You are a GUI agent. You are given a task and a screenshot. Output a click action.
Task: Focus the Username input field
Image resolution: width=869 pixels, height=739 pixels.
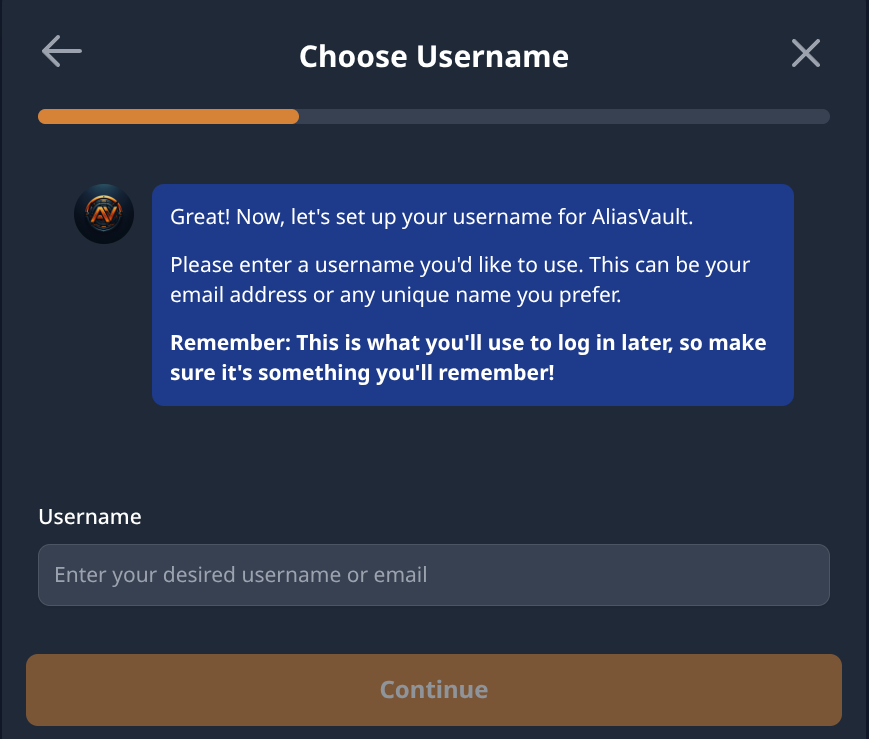(433, 575)
